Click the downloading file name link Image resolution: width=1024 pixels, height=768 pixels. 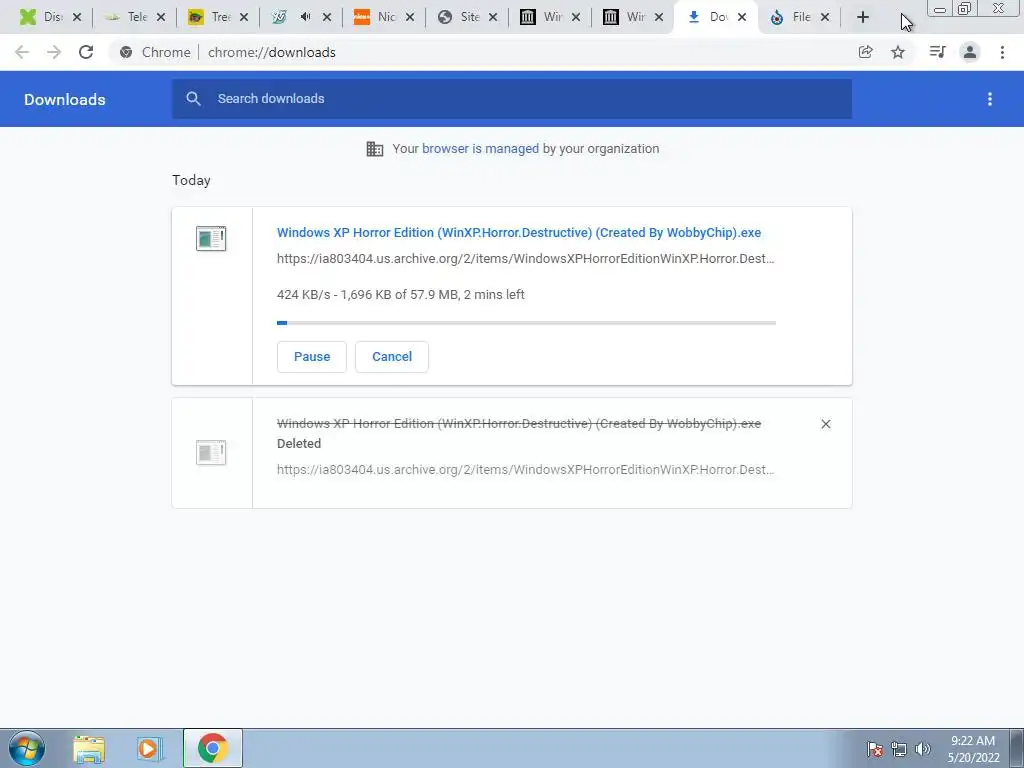pyautogui.click(x=519, y=232)
